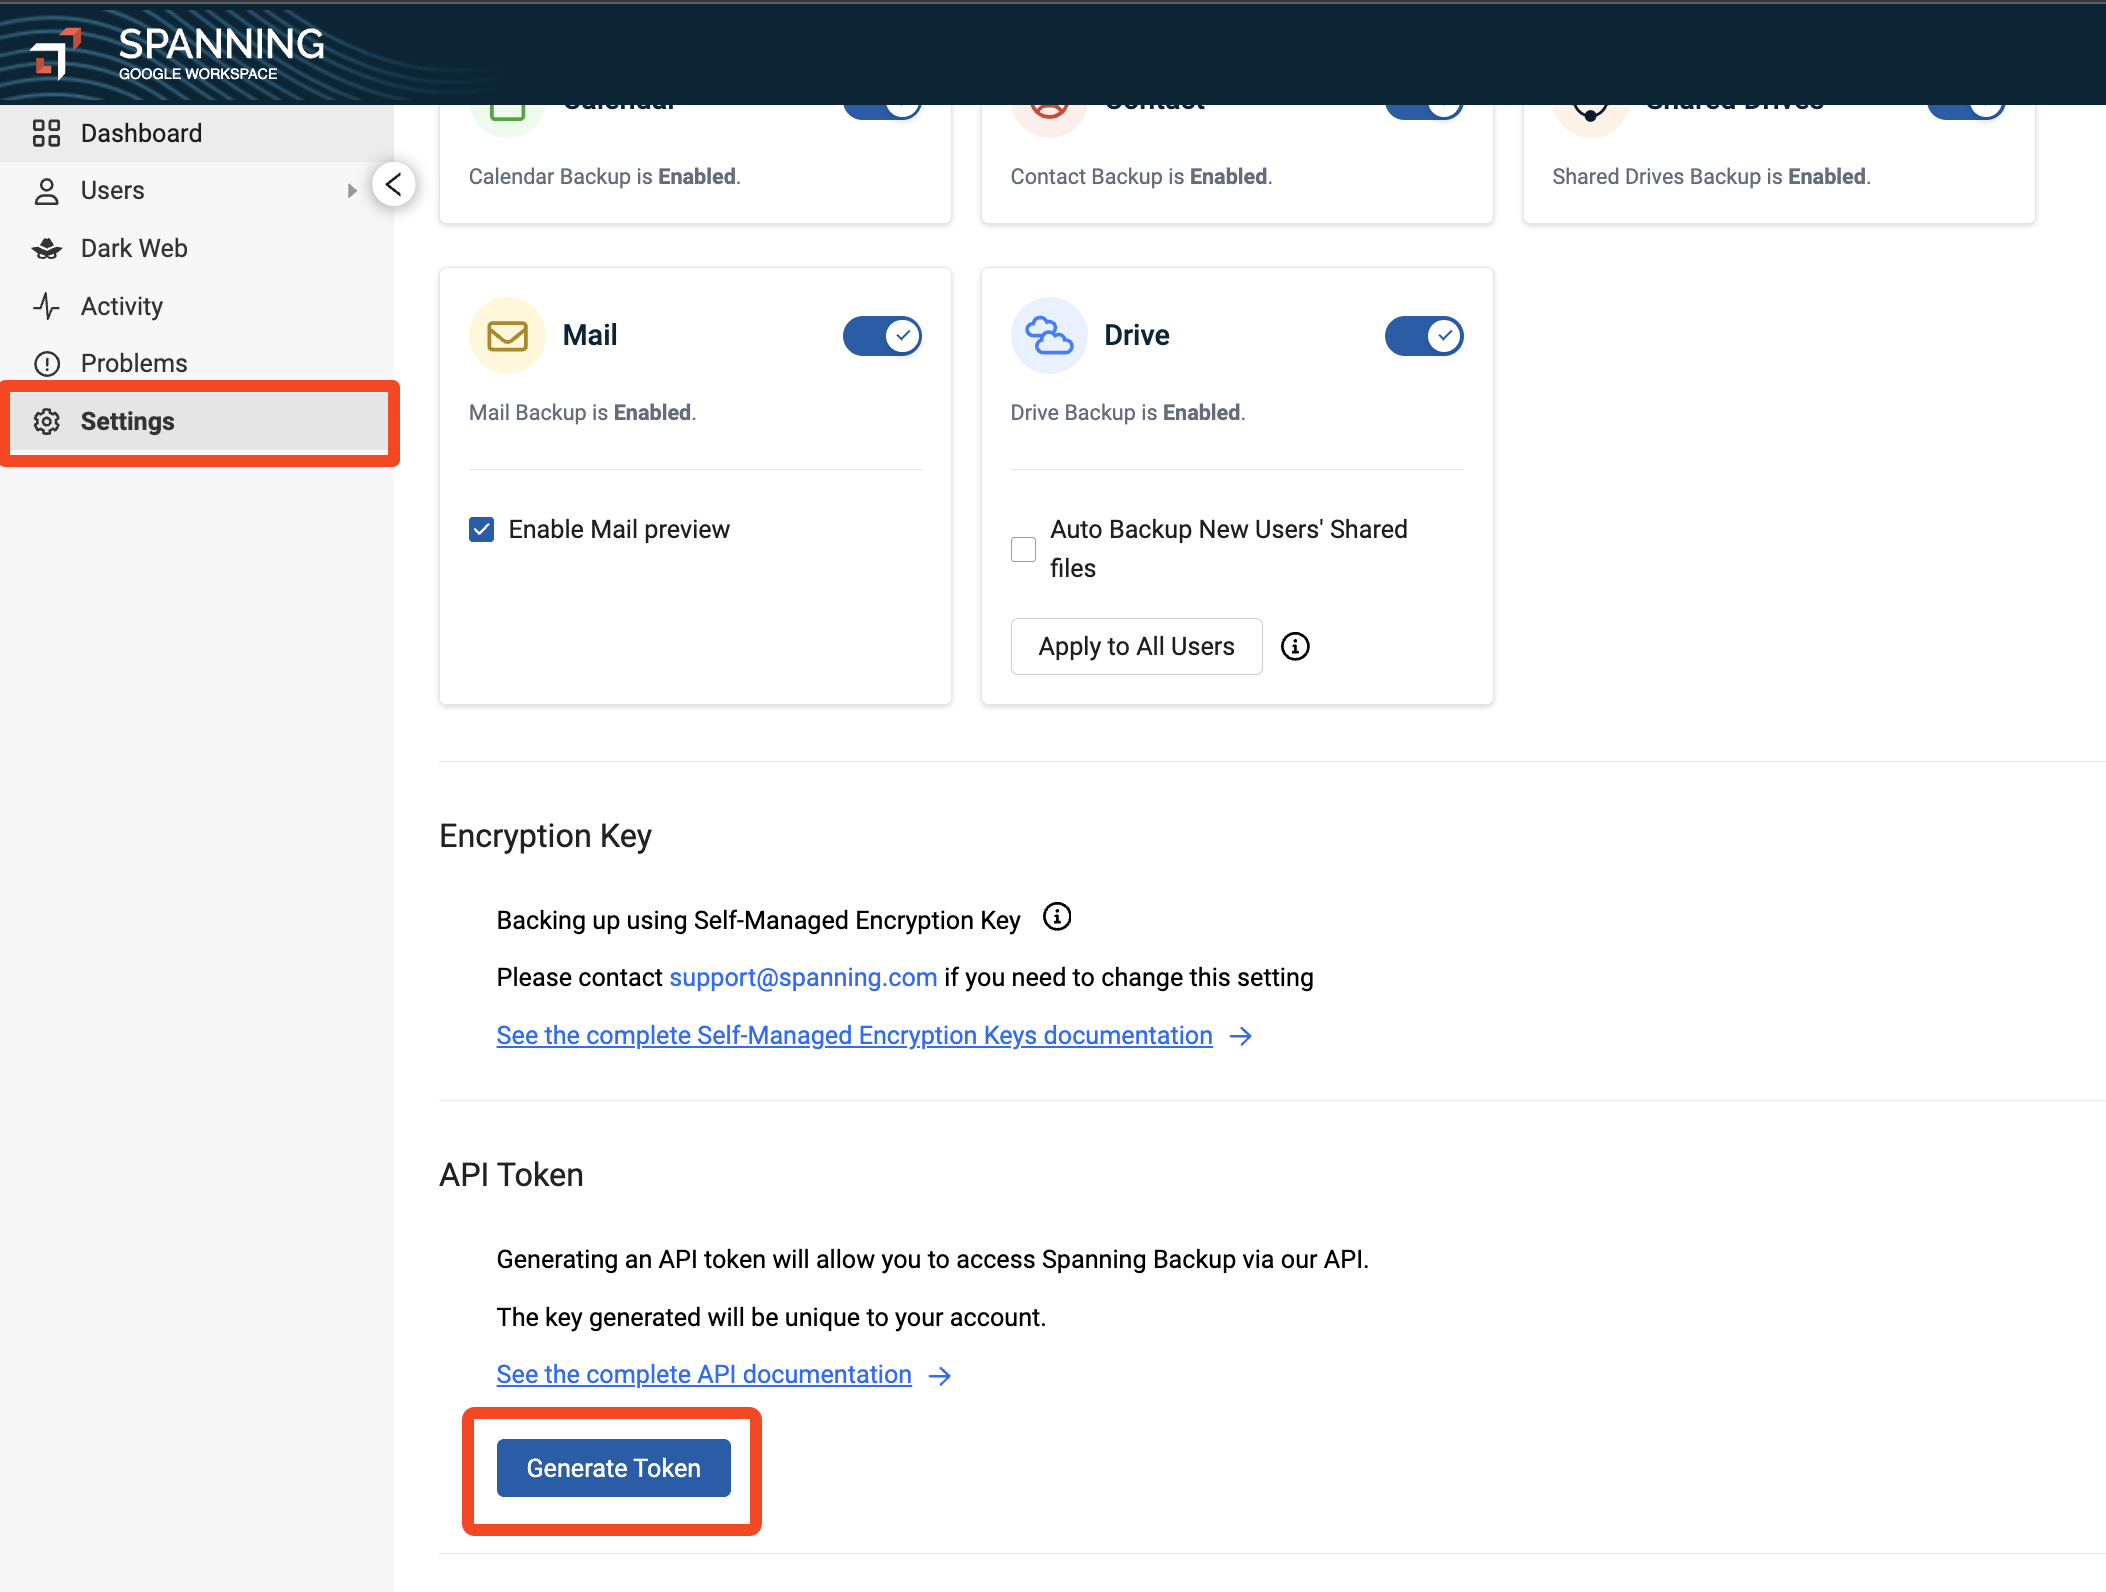Click the Activity pulse icon
The image size is (2106, 1592).
(46, 306)
